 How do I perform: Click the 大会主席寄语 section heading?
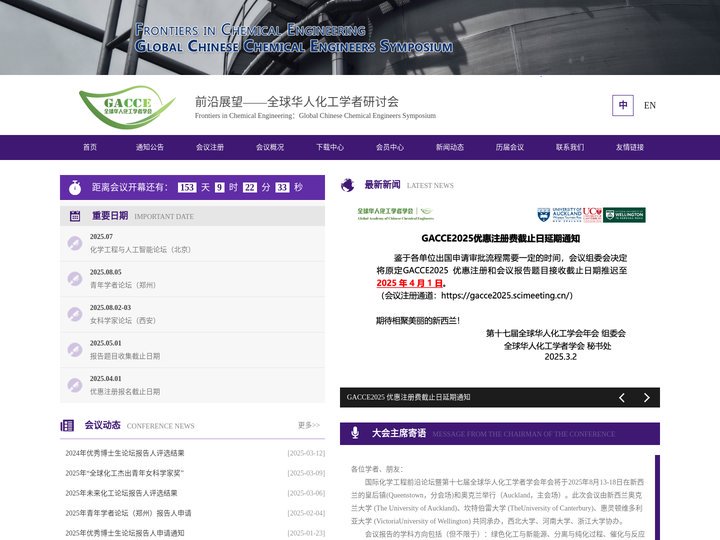pyautogui.click(x=399, y=433)
